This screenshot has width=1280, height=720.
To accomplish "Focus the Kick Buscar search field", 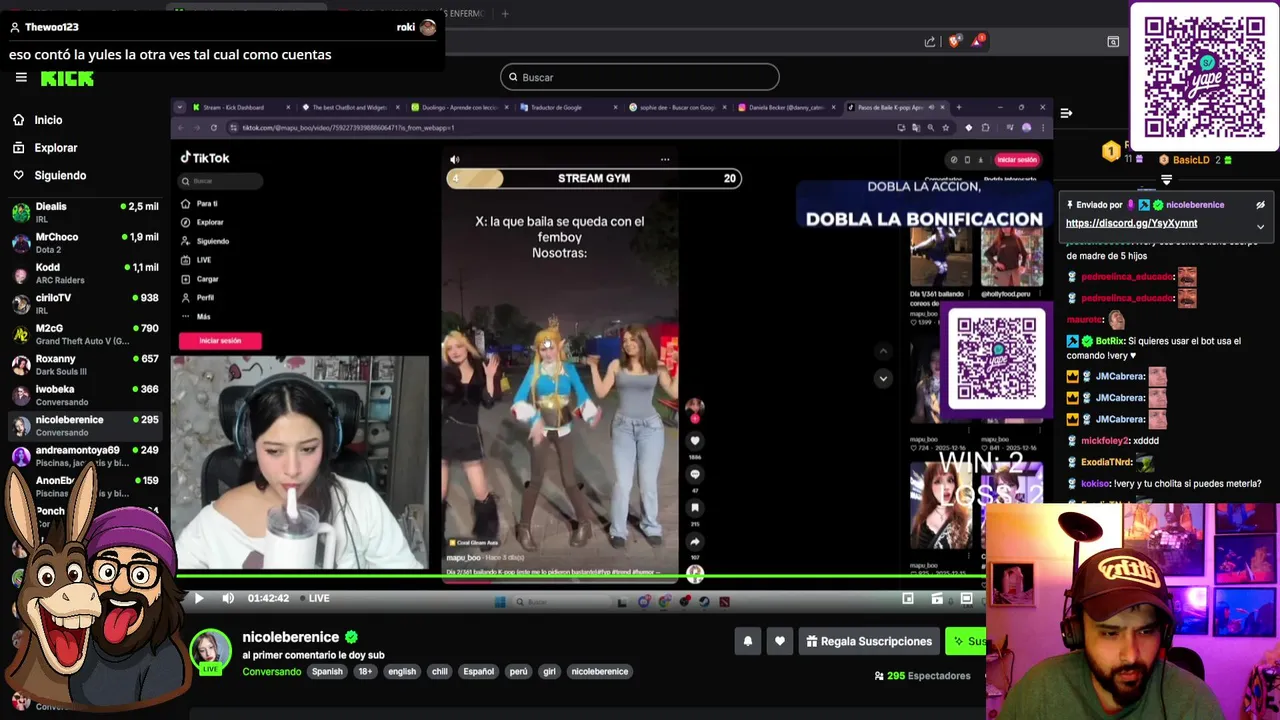I will 640,77.
